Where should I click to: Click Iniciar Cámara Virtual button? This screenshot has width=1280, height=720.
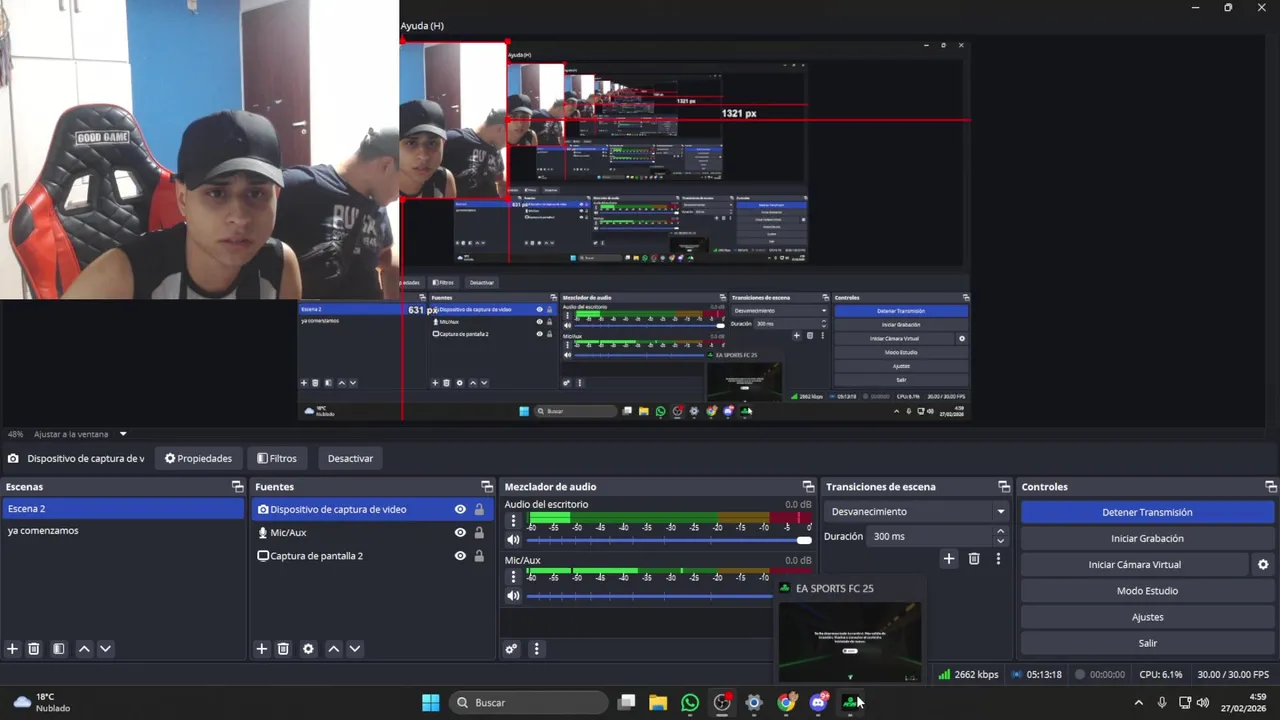coord(1135,565)
